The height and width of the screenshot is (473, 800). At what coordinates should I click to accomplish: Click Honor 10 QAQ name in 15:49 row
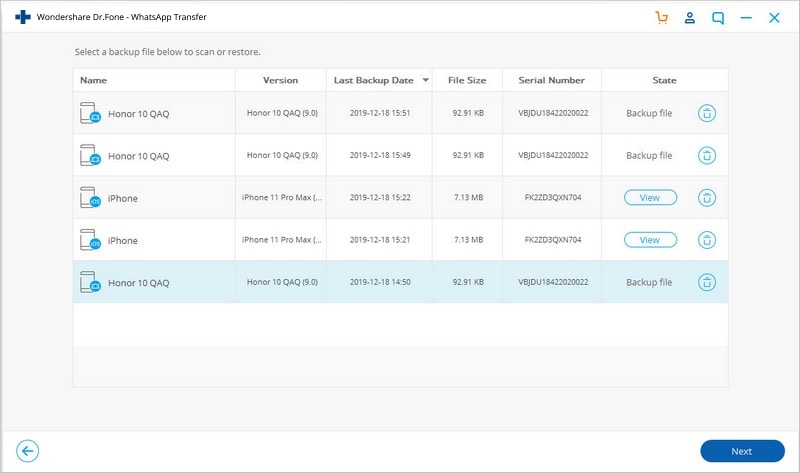tap(138, 156)
